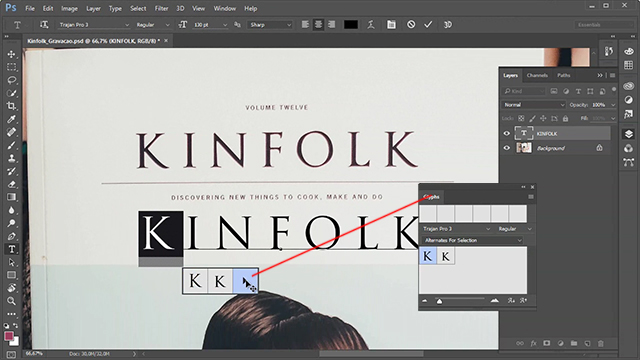Screen dimensions: 640x360
Task: Select the Horizontal Type tool
Action: [x=11, y=249]
